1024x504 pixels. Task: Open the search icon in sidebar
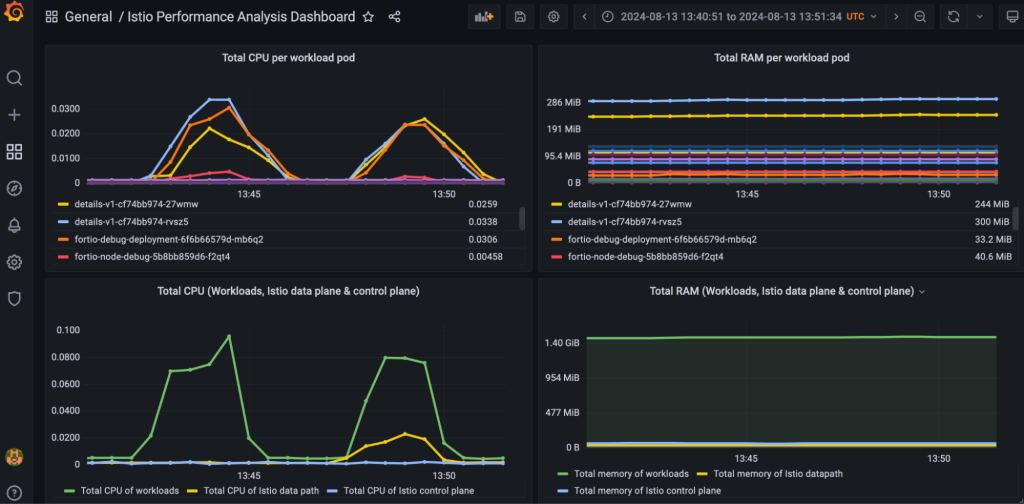[x=14, y=78]
